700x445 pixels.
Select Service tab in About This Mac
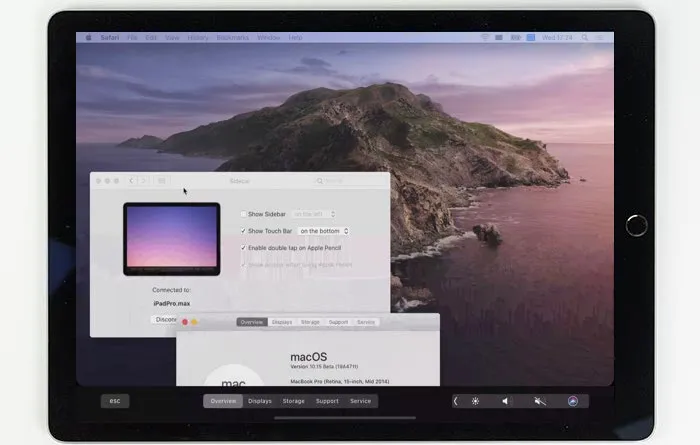(366, 322)
